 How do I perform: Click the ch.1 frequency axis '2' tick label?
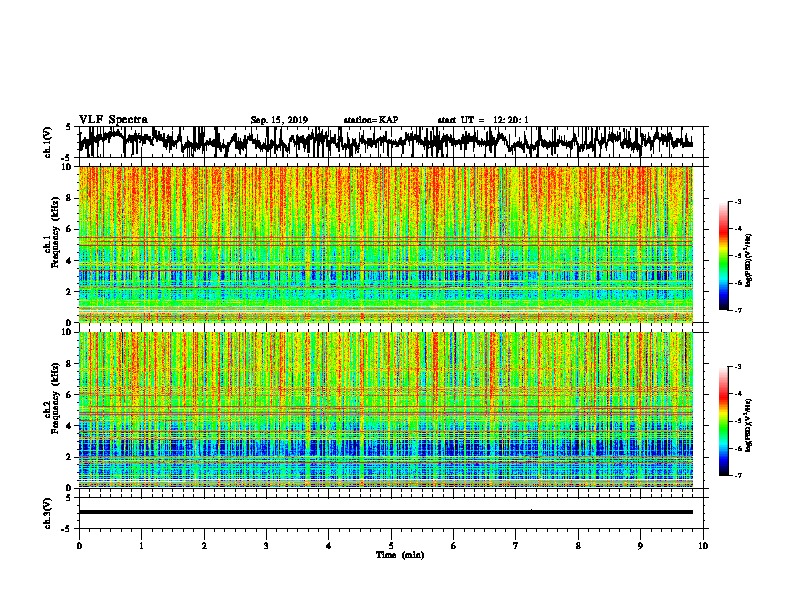pyautogui.click(x=70, y=292)
